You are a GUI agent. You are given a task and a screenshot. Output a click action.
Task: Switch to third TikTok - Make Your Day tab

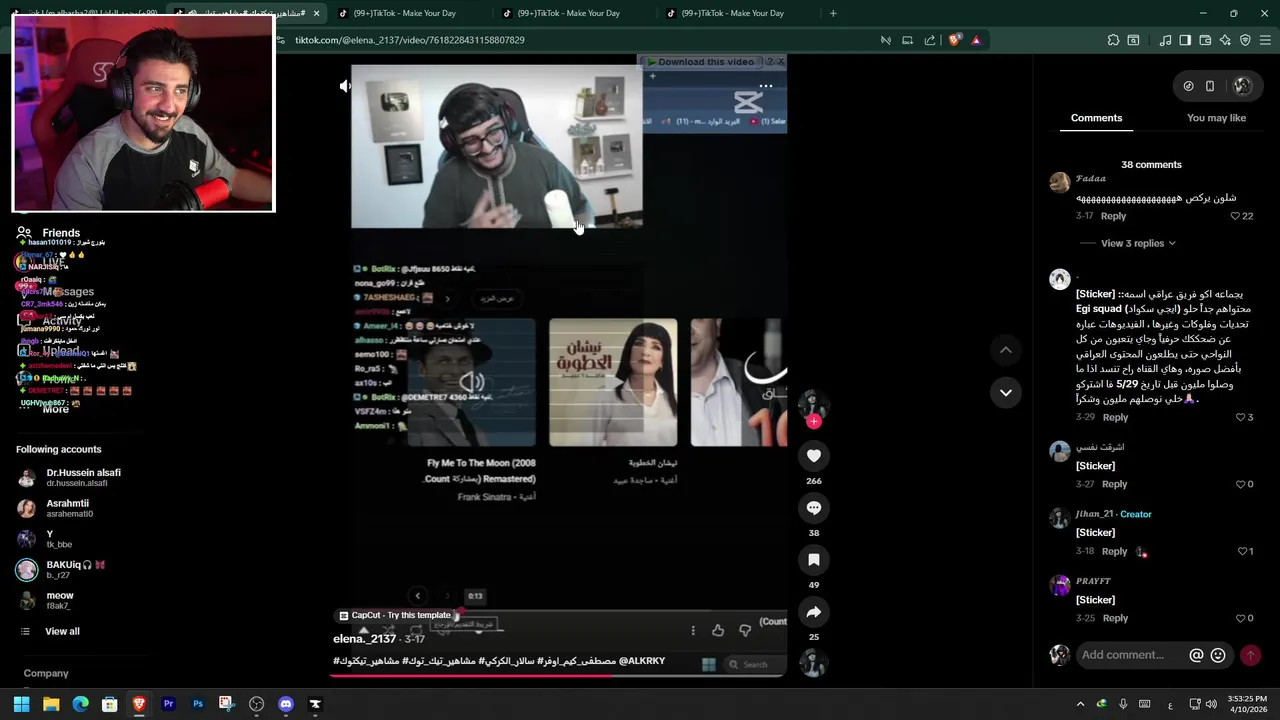[732, 13]
